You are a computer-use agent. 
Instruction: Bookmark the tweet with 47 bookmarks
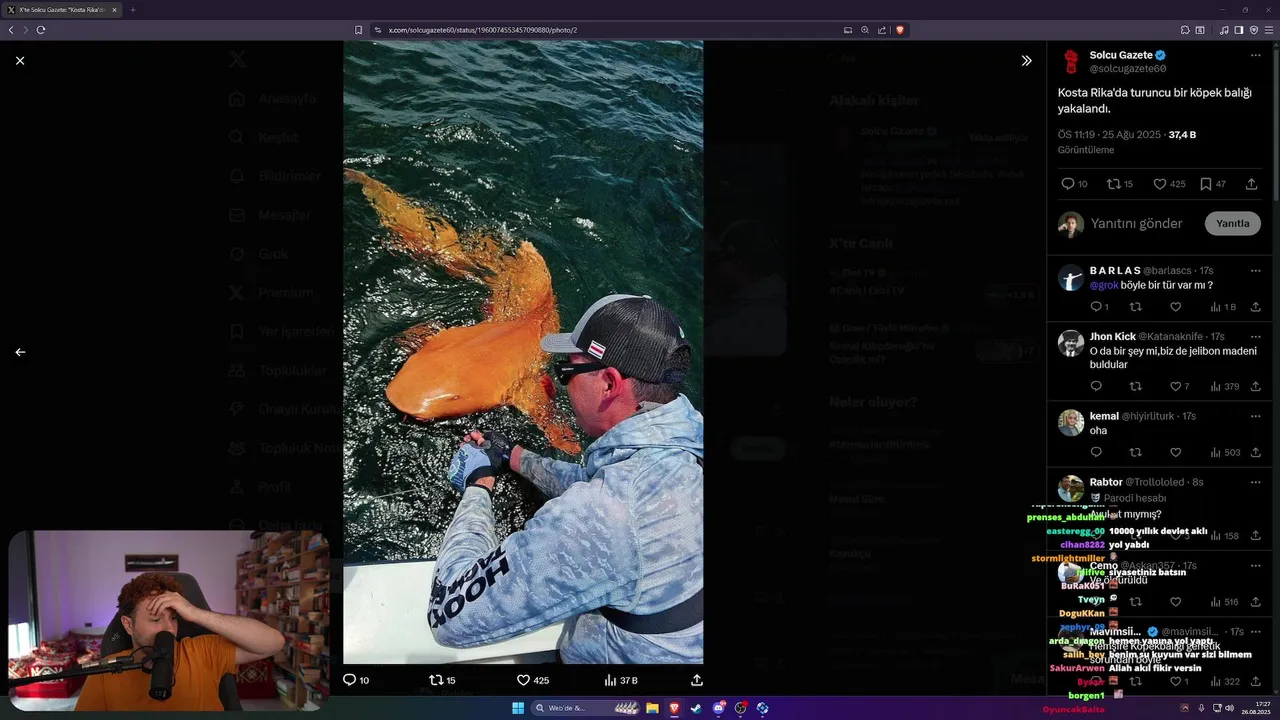click(1206, 184)
